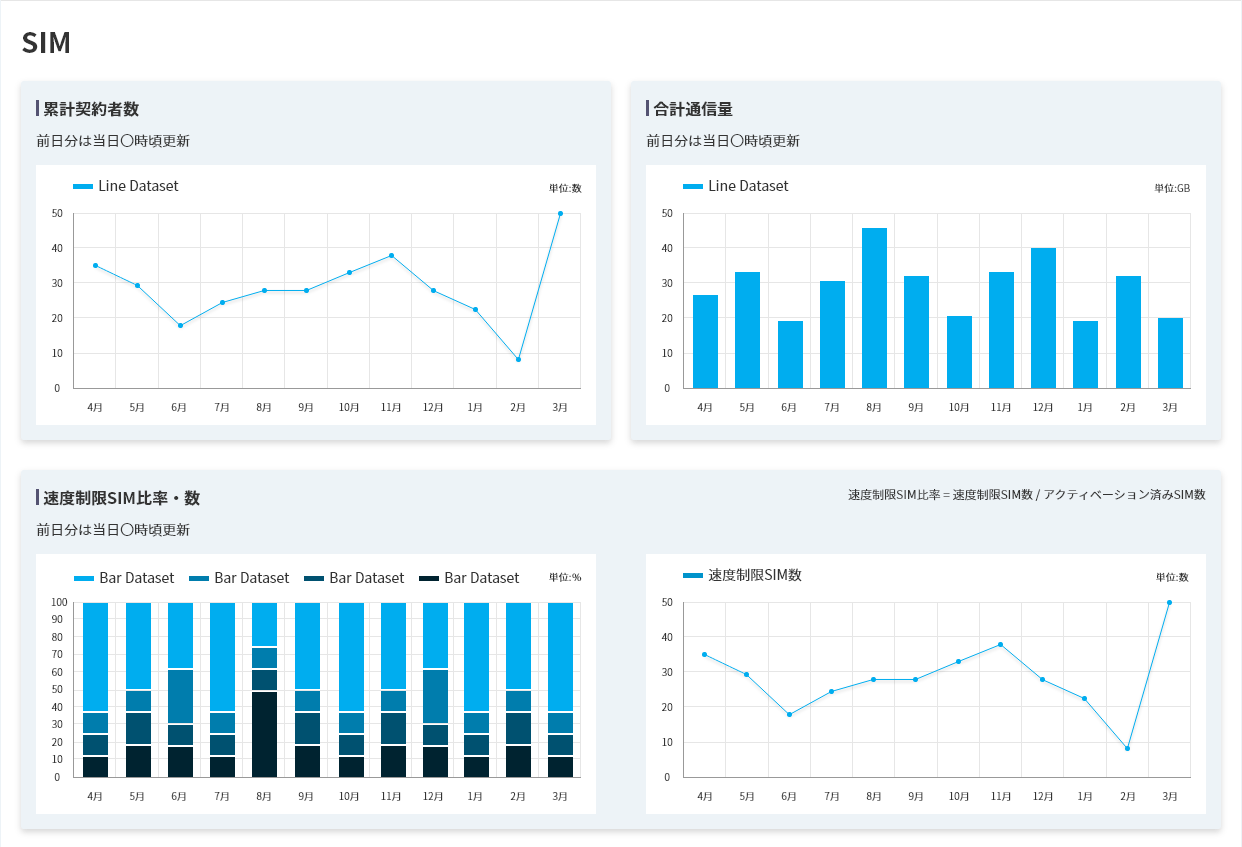Click the medium blue segment of 6月 stacked bar
1242x847 pixels.
coord(180,696)
